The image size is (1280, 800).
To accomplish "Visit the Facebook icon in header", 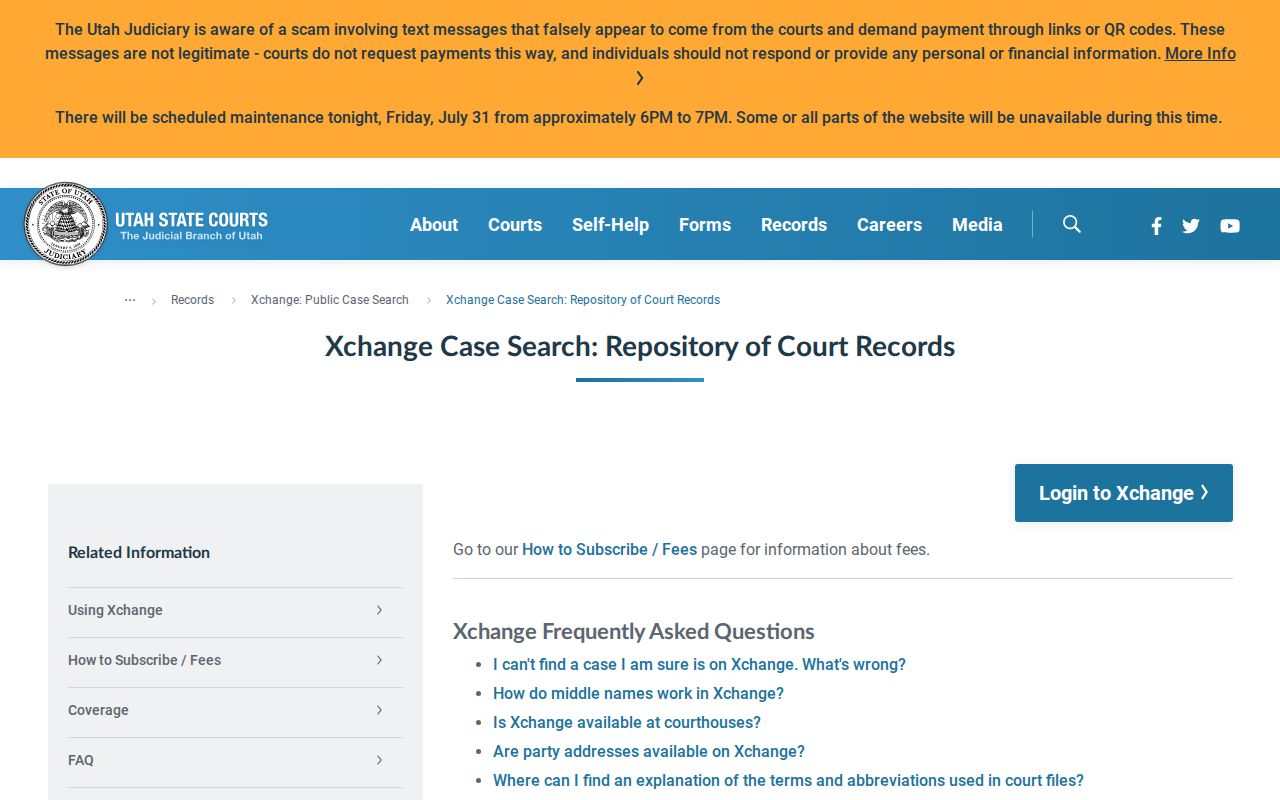I will click(1156, 226).
